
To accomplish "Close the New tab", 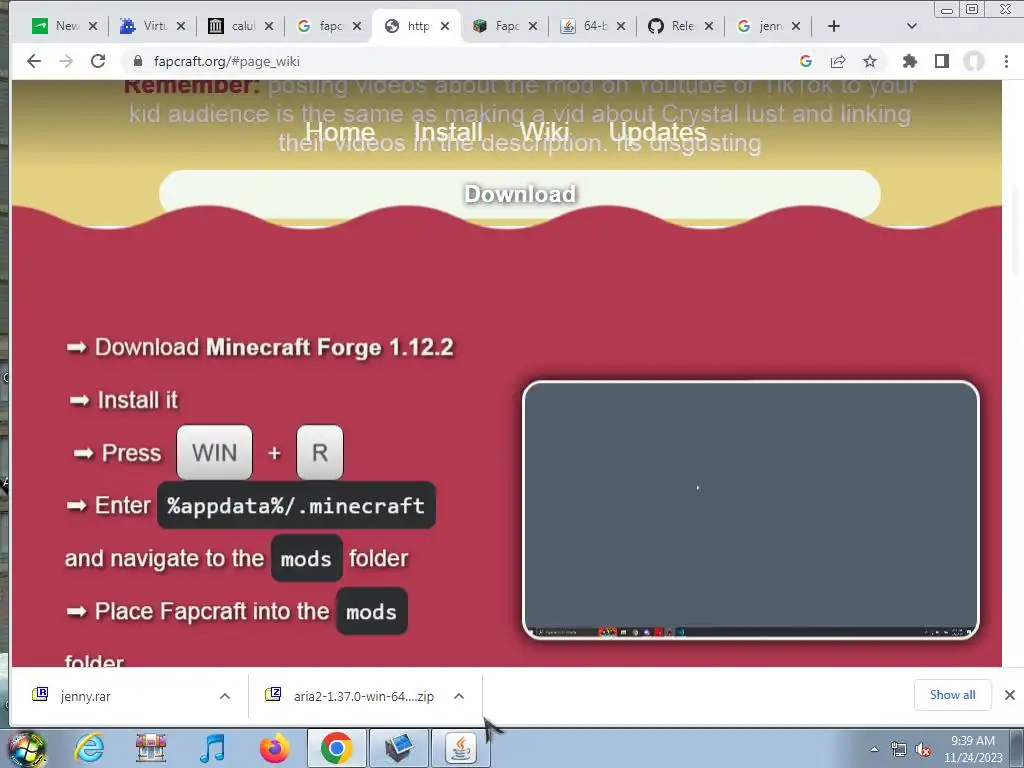I will (93, 26).
